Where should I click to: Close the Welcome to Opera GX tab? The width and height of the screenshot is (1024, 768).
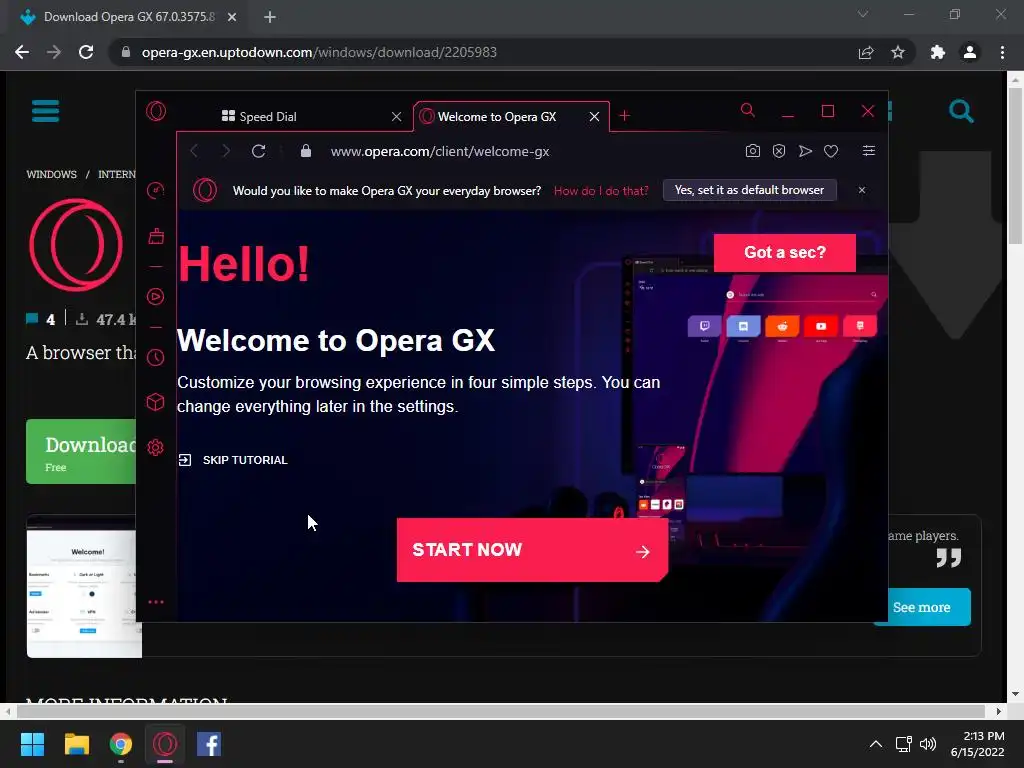point(594,116)
